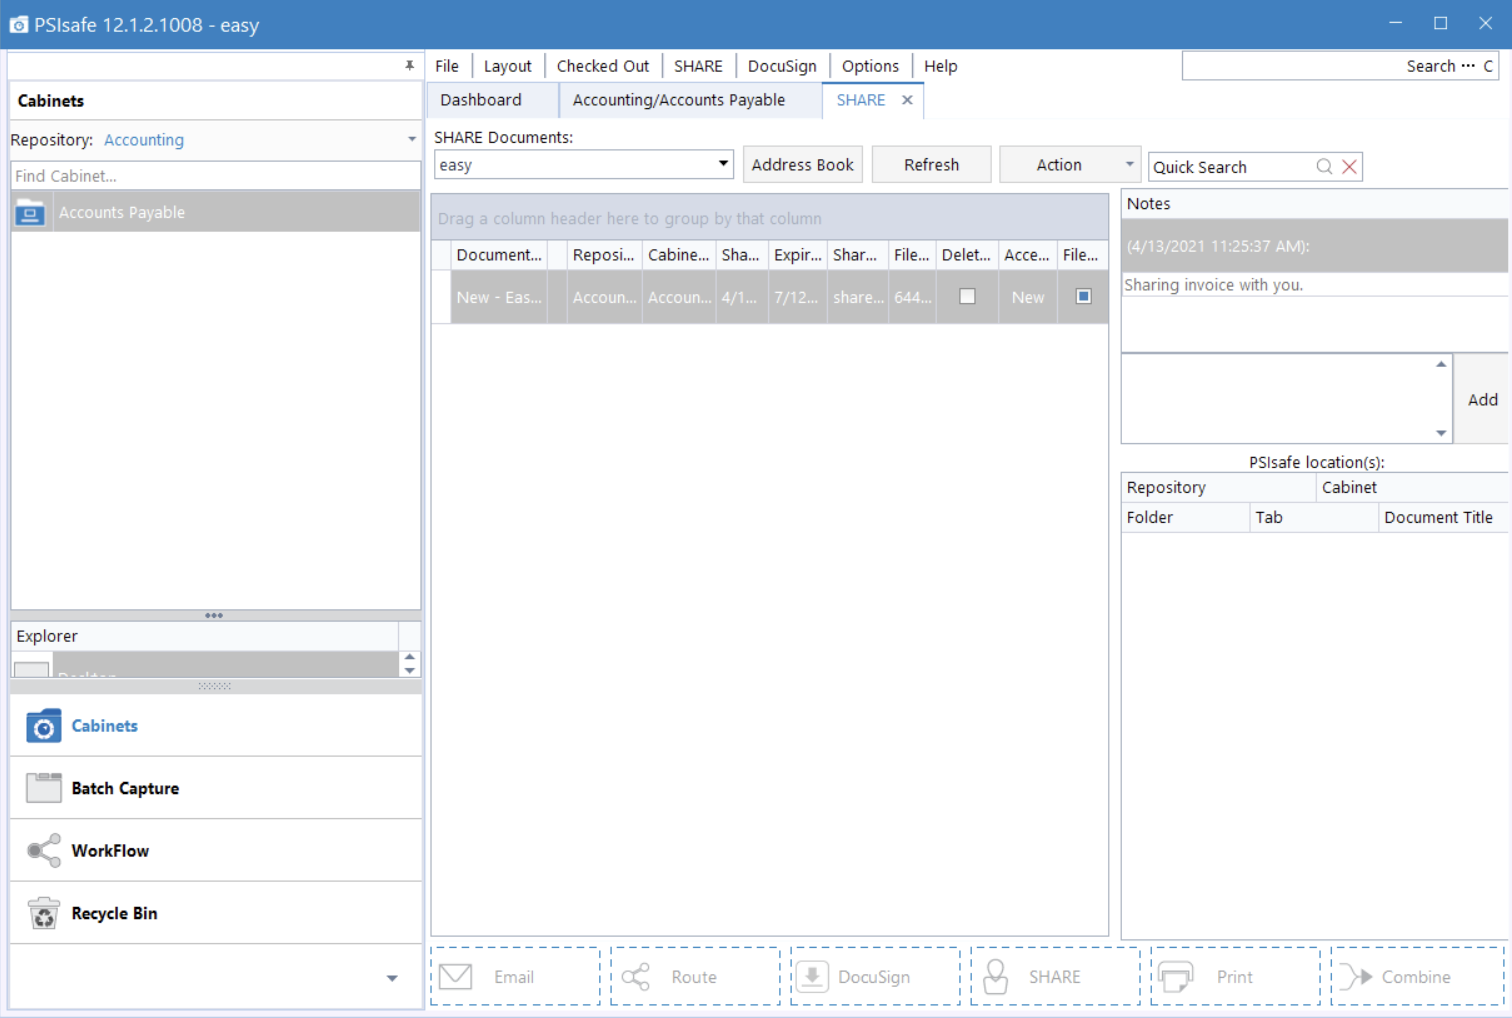This screenshot has height=1018, width=1512.
Task: Select the Batch Capture navigation button
Action: click(x=216, y=788)
